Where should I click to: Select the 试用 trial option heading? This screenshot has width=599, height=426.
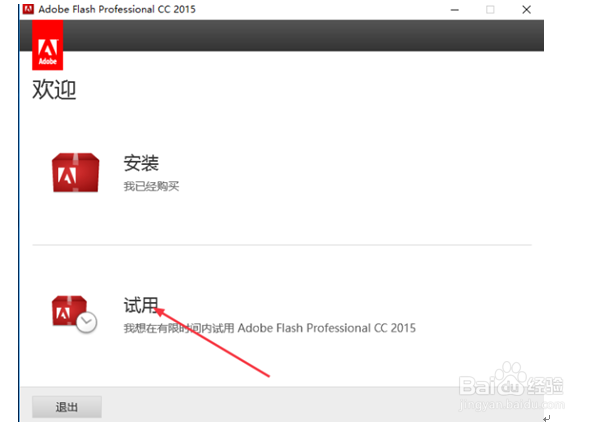141,305
